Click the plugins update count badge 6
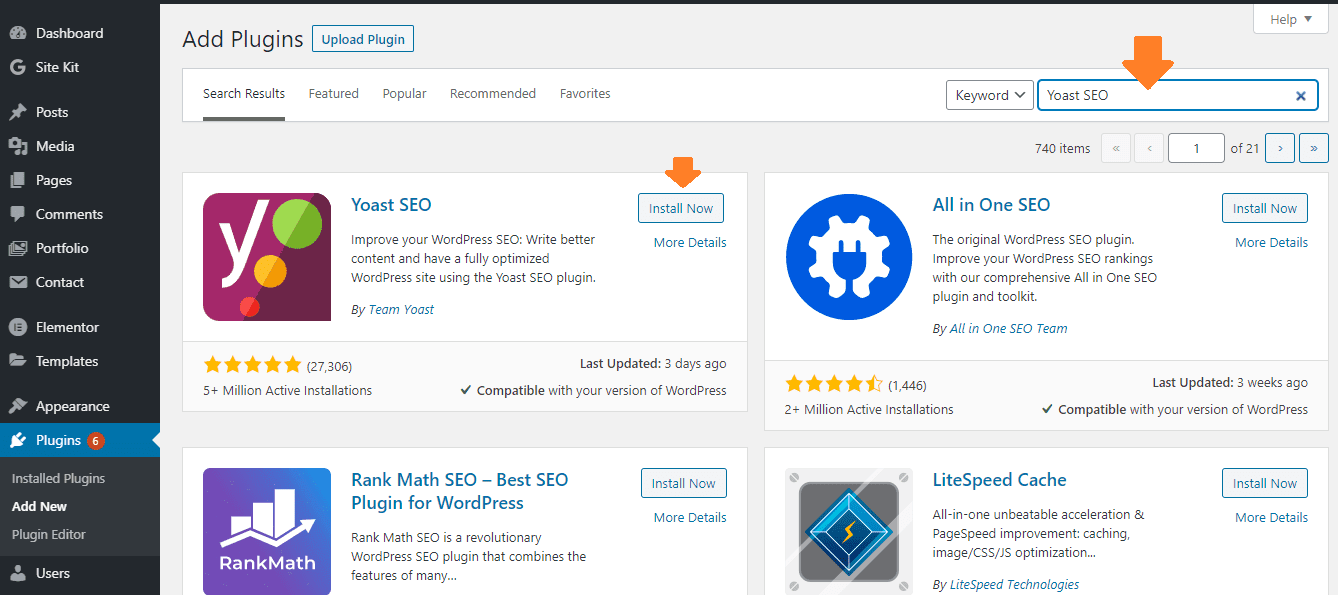 click(96, 440)
